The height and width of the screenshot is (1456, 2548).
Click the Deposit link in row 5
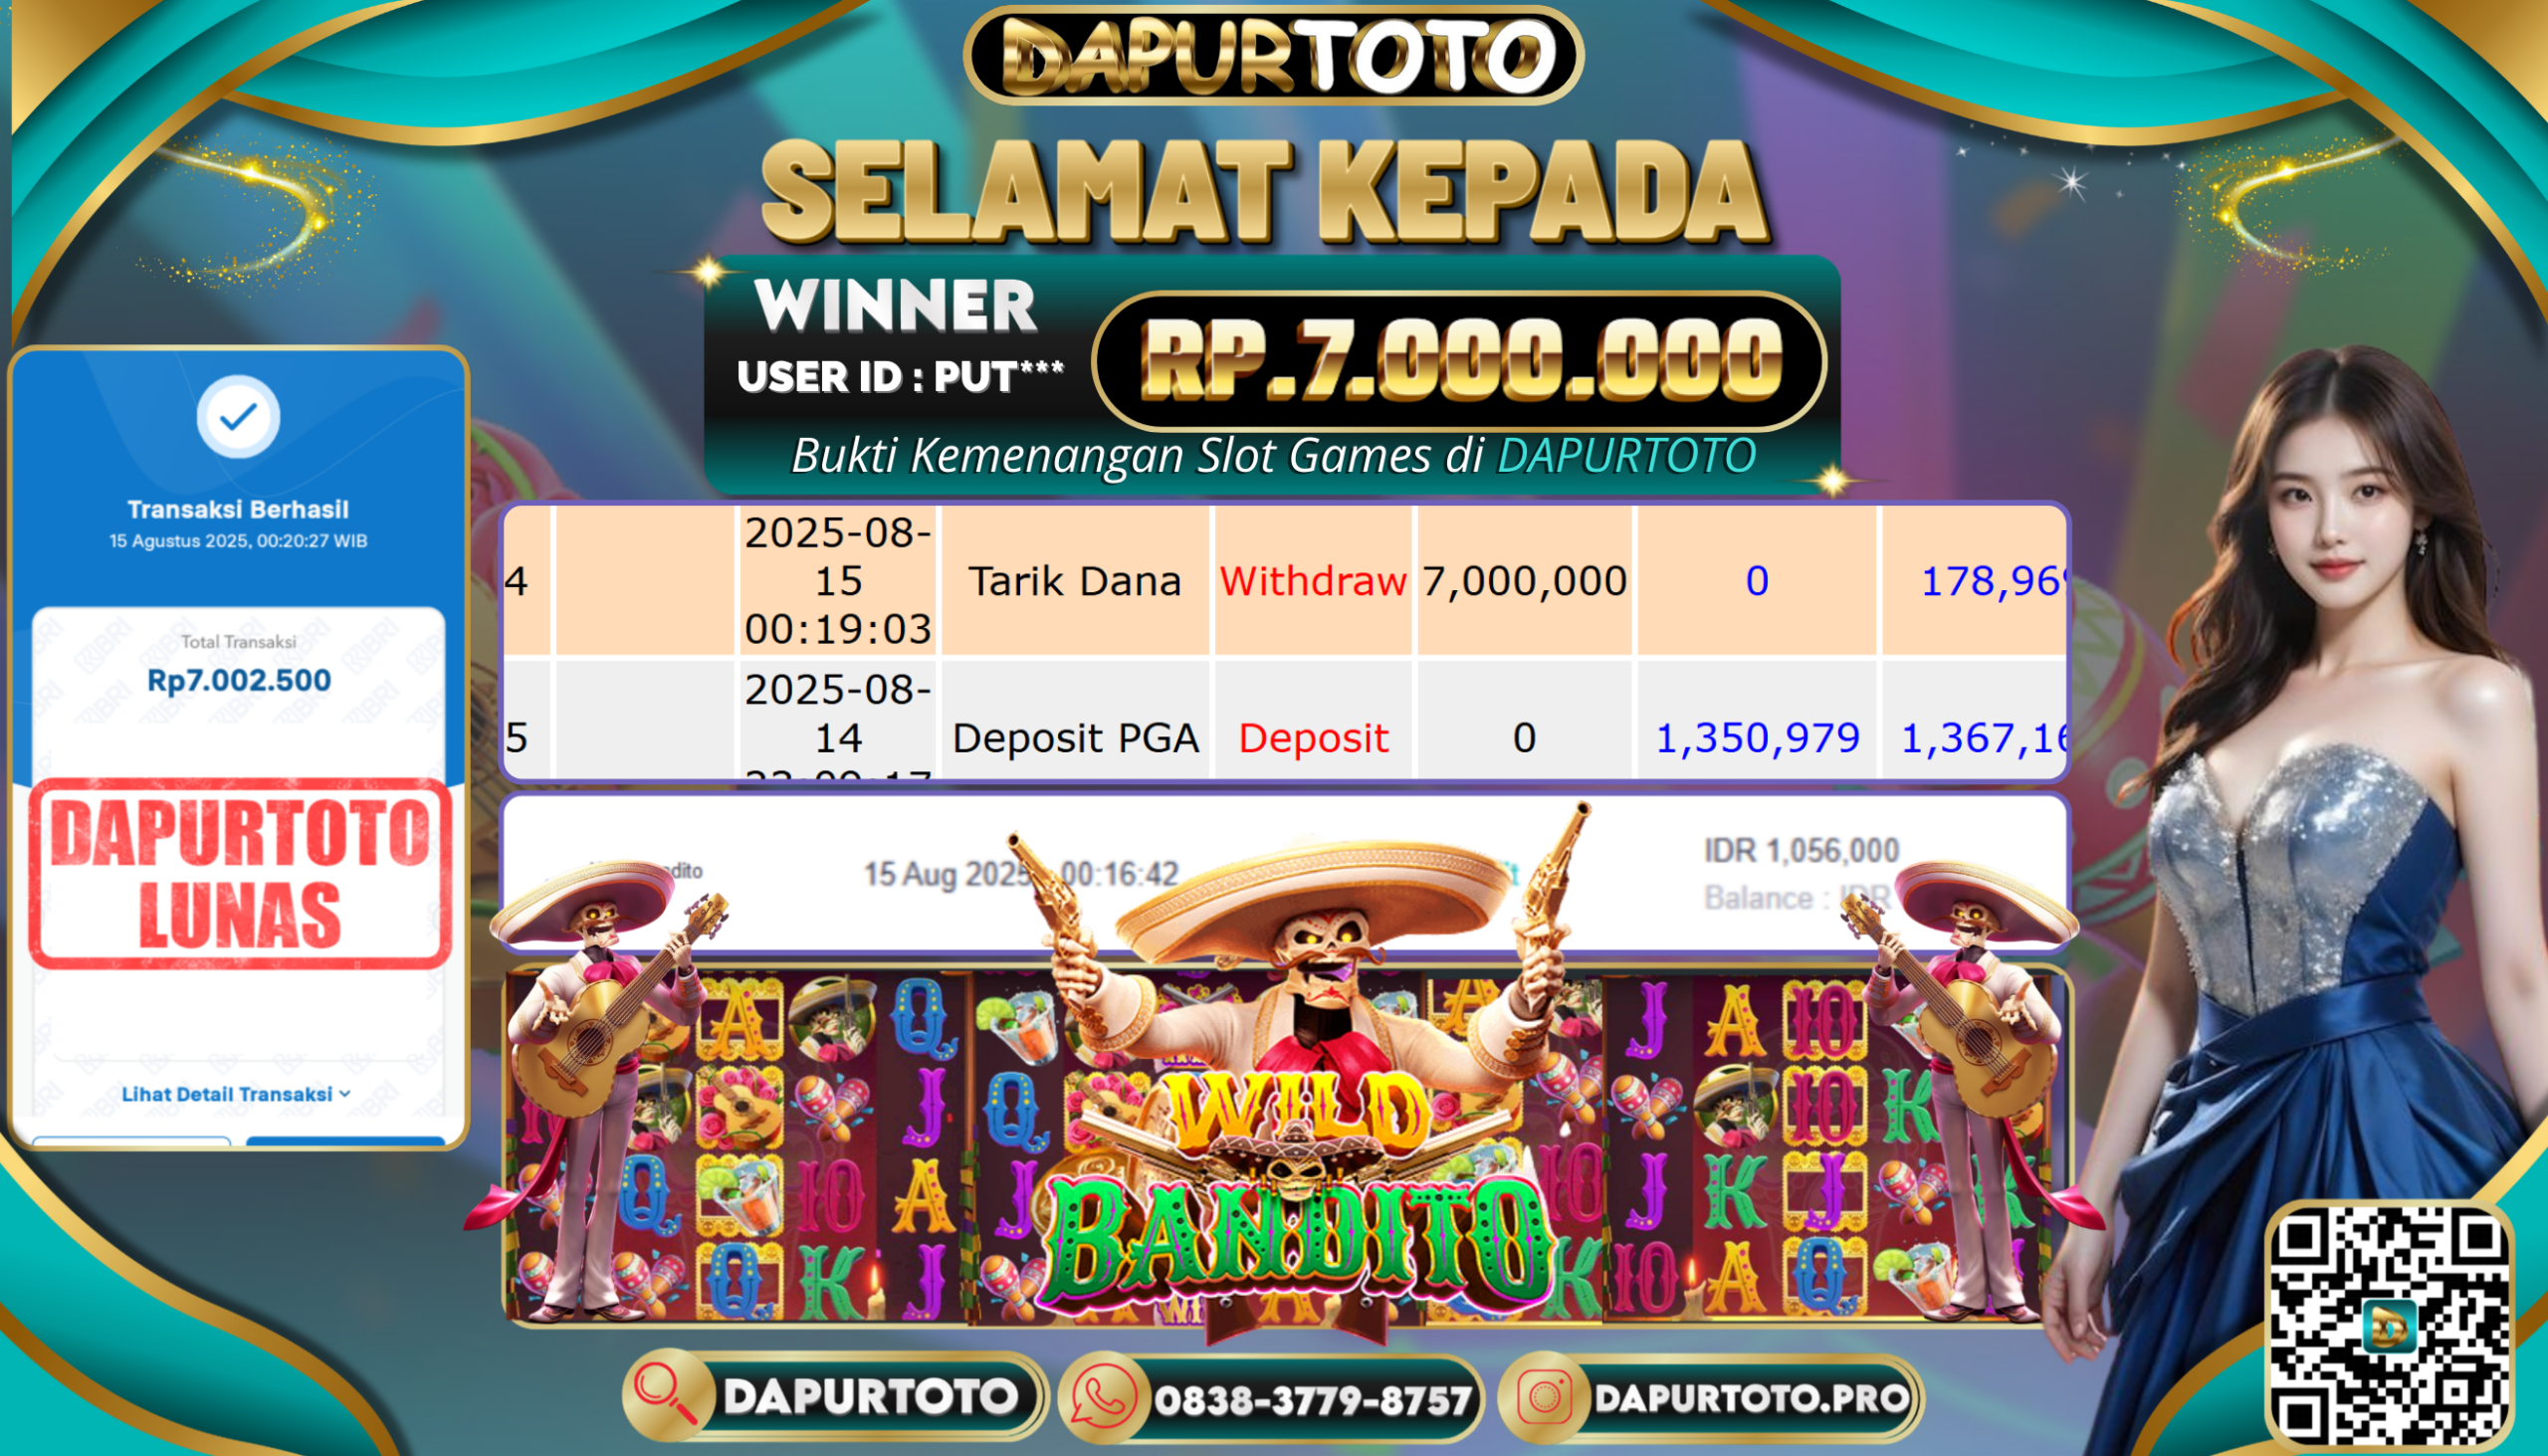point(1313,738)
